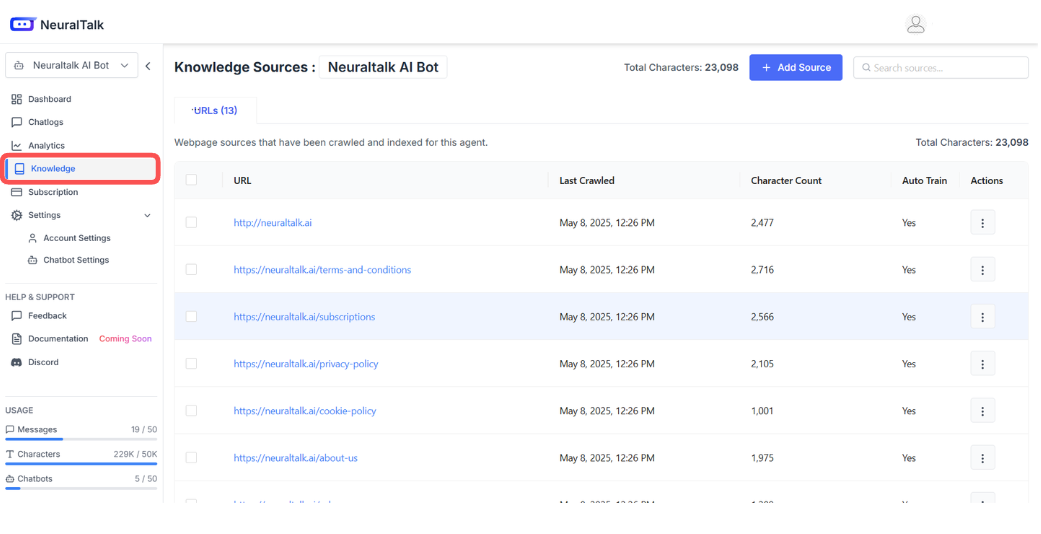Image resolution: width=1041 pixels, height=534 pixels.
Task: Click the Feedback bubble icon
Action: (17, 316)
